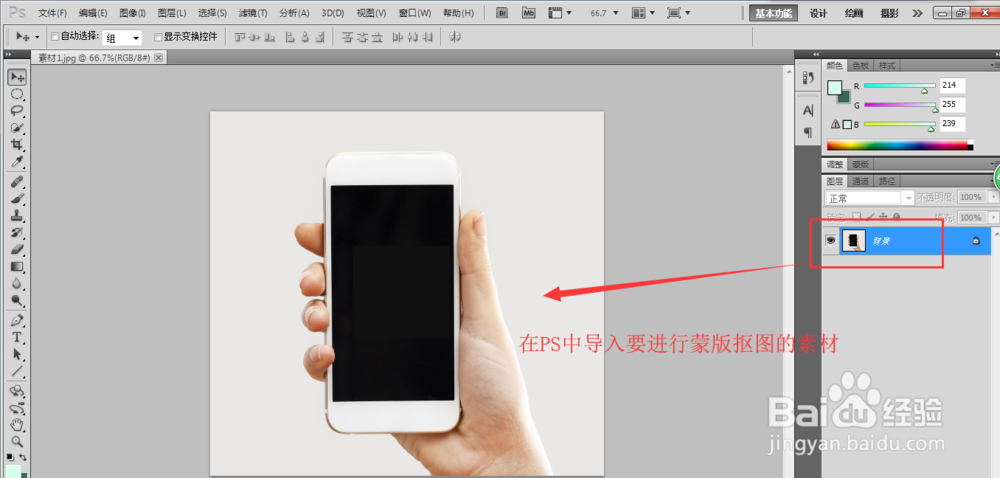Select the Eyedropper tool

(17, 163)
